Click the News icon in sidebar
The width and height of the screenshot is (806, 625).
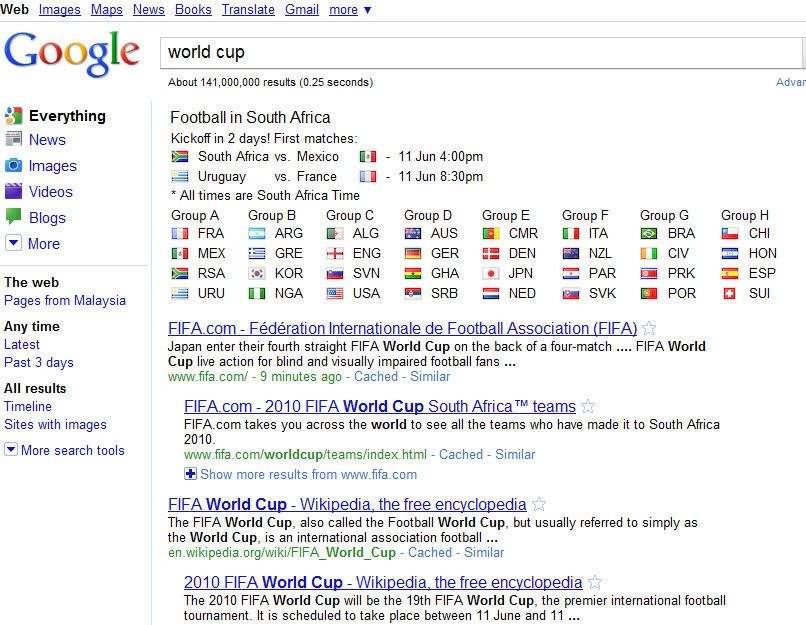click(x=13, y=139)
